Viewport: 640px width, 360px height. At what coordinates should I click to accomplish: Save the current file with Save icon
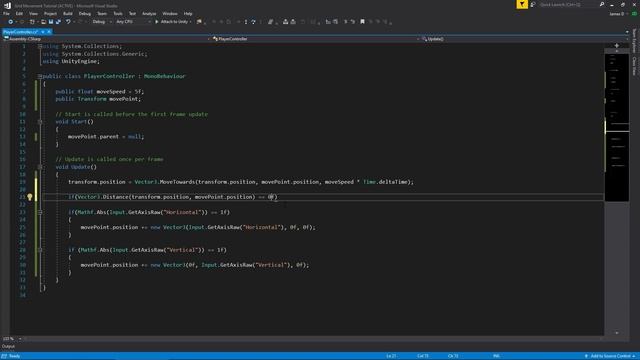click(51, 22)
